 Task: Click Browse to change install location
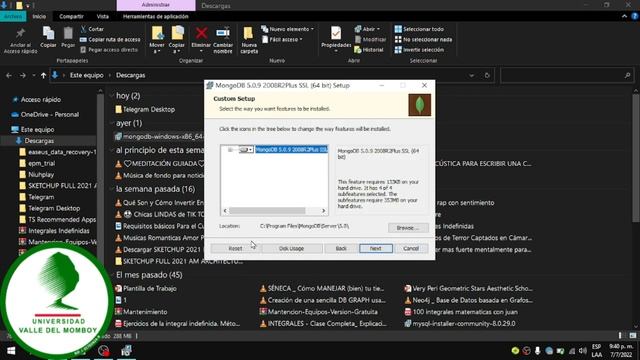pos(408,228)
